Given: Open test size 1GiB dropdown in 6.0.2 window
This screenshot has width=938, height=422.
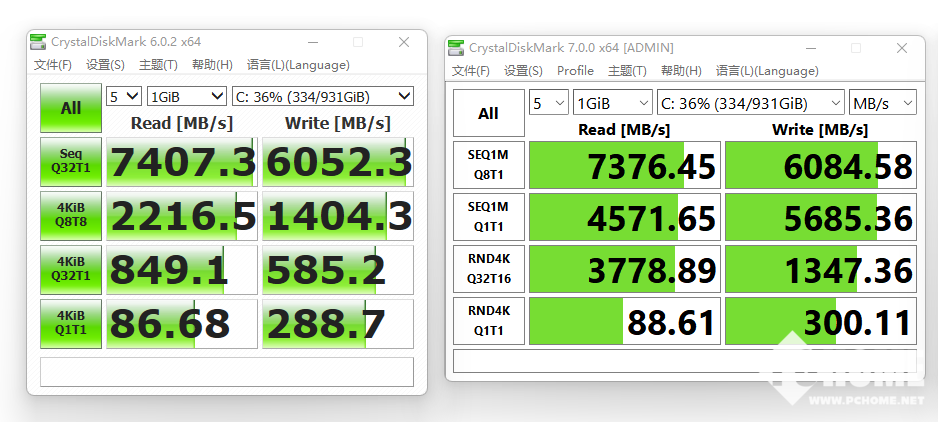Looking at the screenshot, I should (x=187, y=96).
